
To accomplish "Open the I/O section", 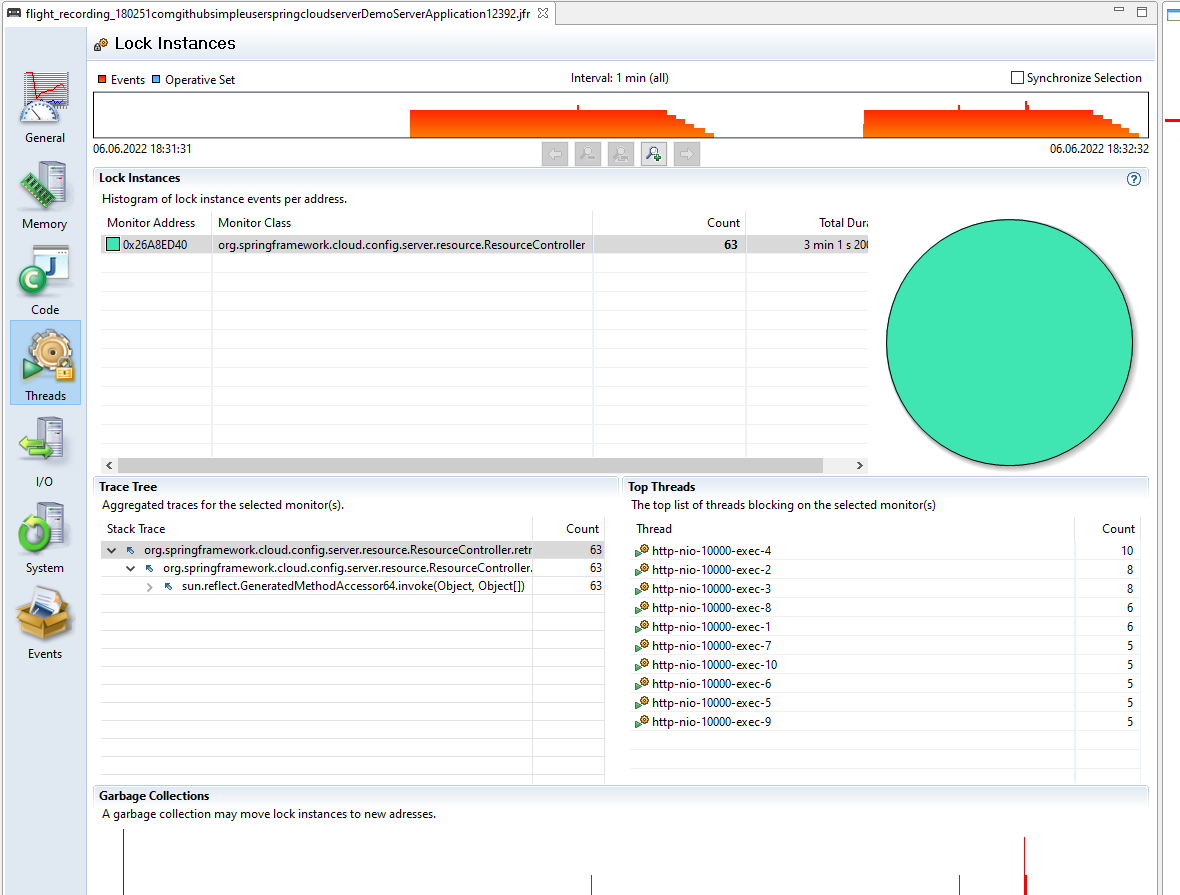I will [45, 450].
